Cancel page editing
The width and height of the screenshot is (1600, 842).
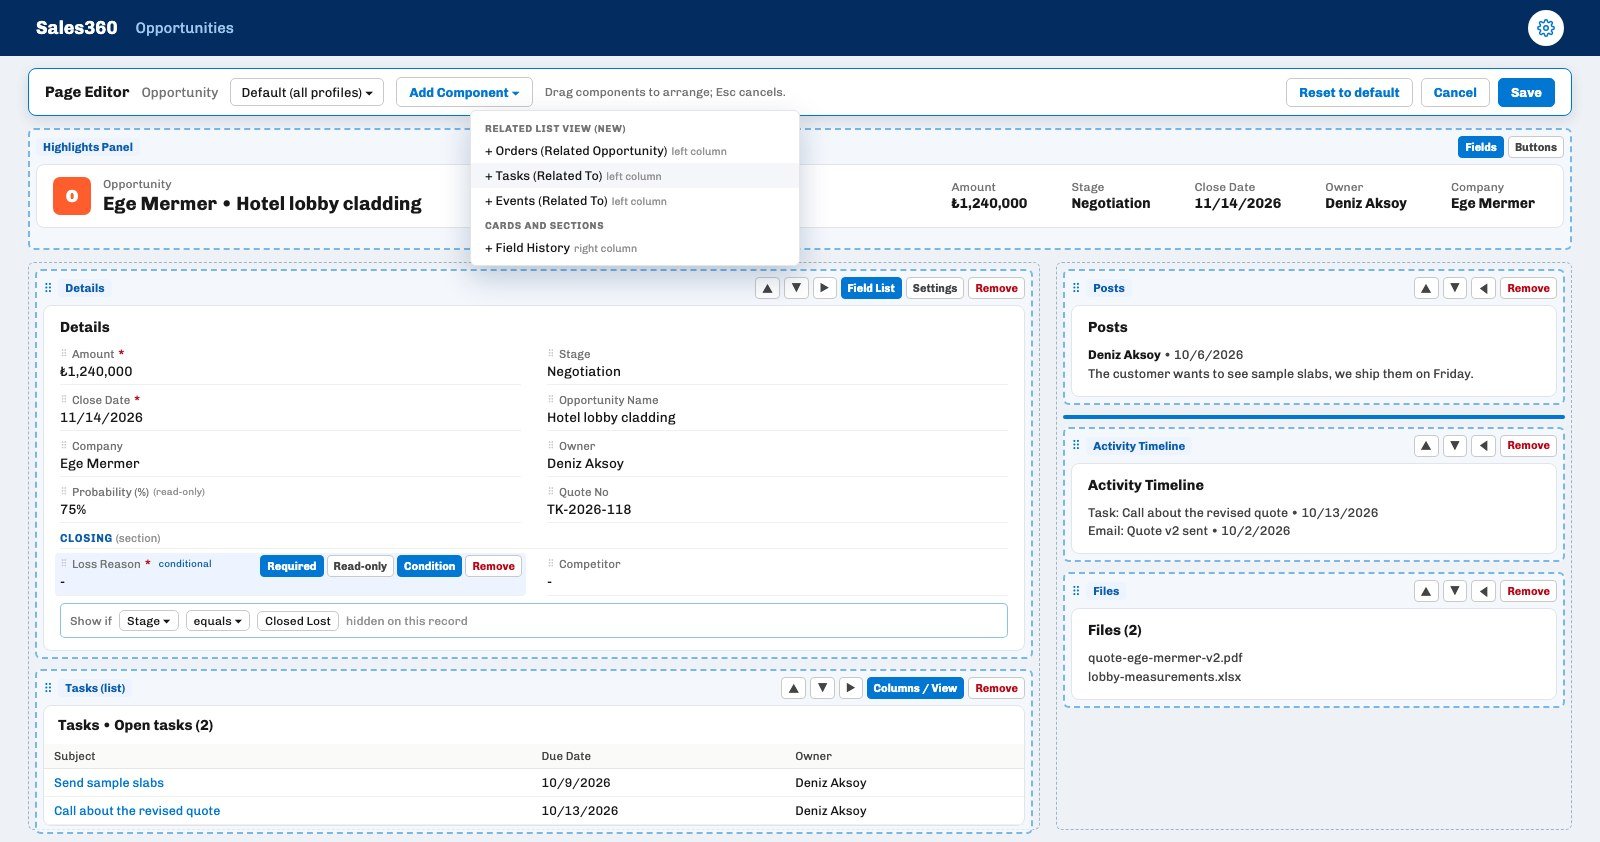[x=1455, y=93]
